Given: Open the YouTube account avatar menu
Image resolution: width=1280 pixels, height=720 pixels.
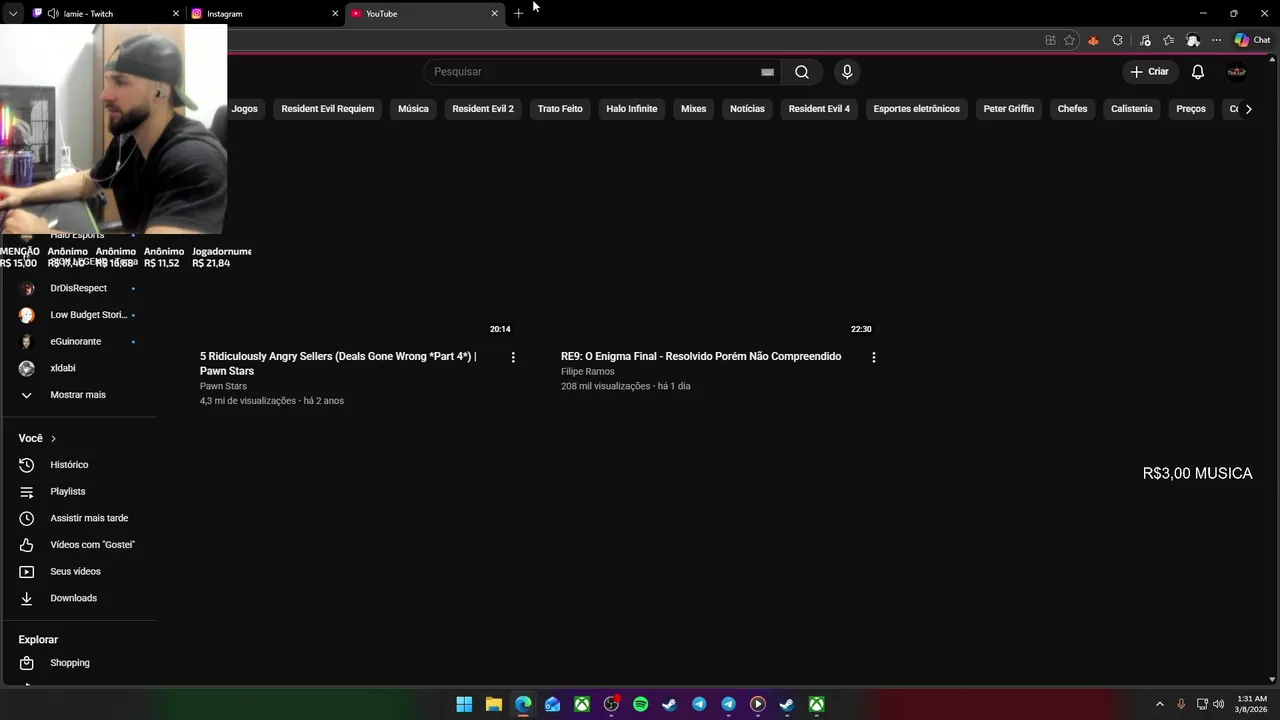Looking at the screenshot, I should 1237,72.
